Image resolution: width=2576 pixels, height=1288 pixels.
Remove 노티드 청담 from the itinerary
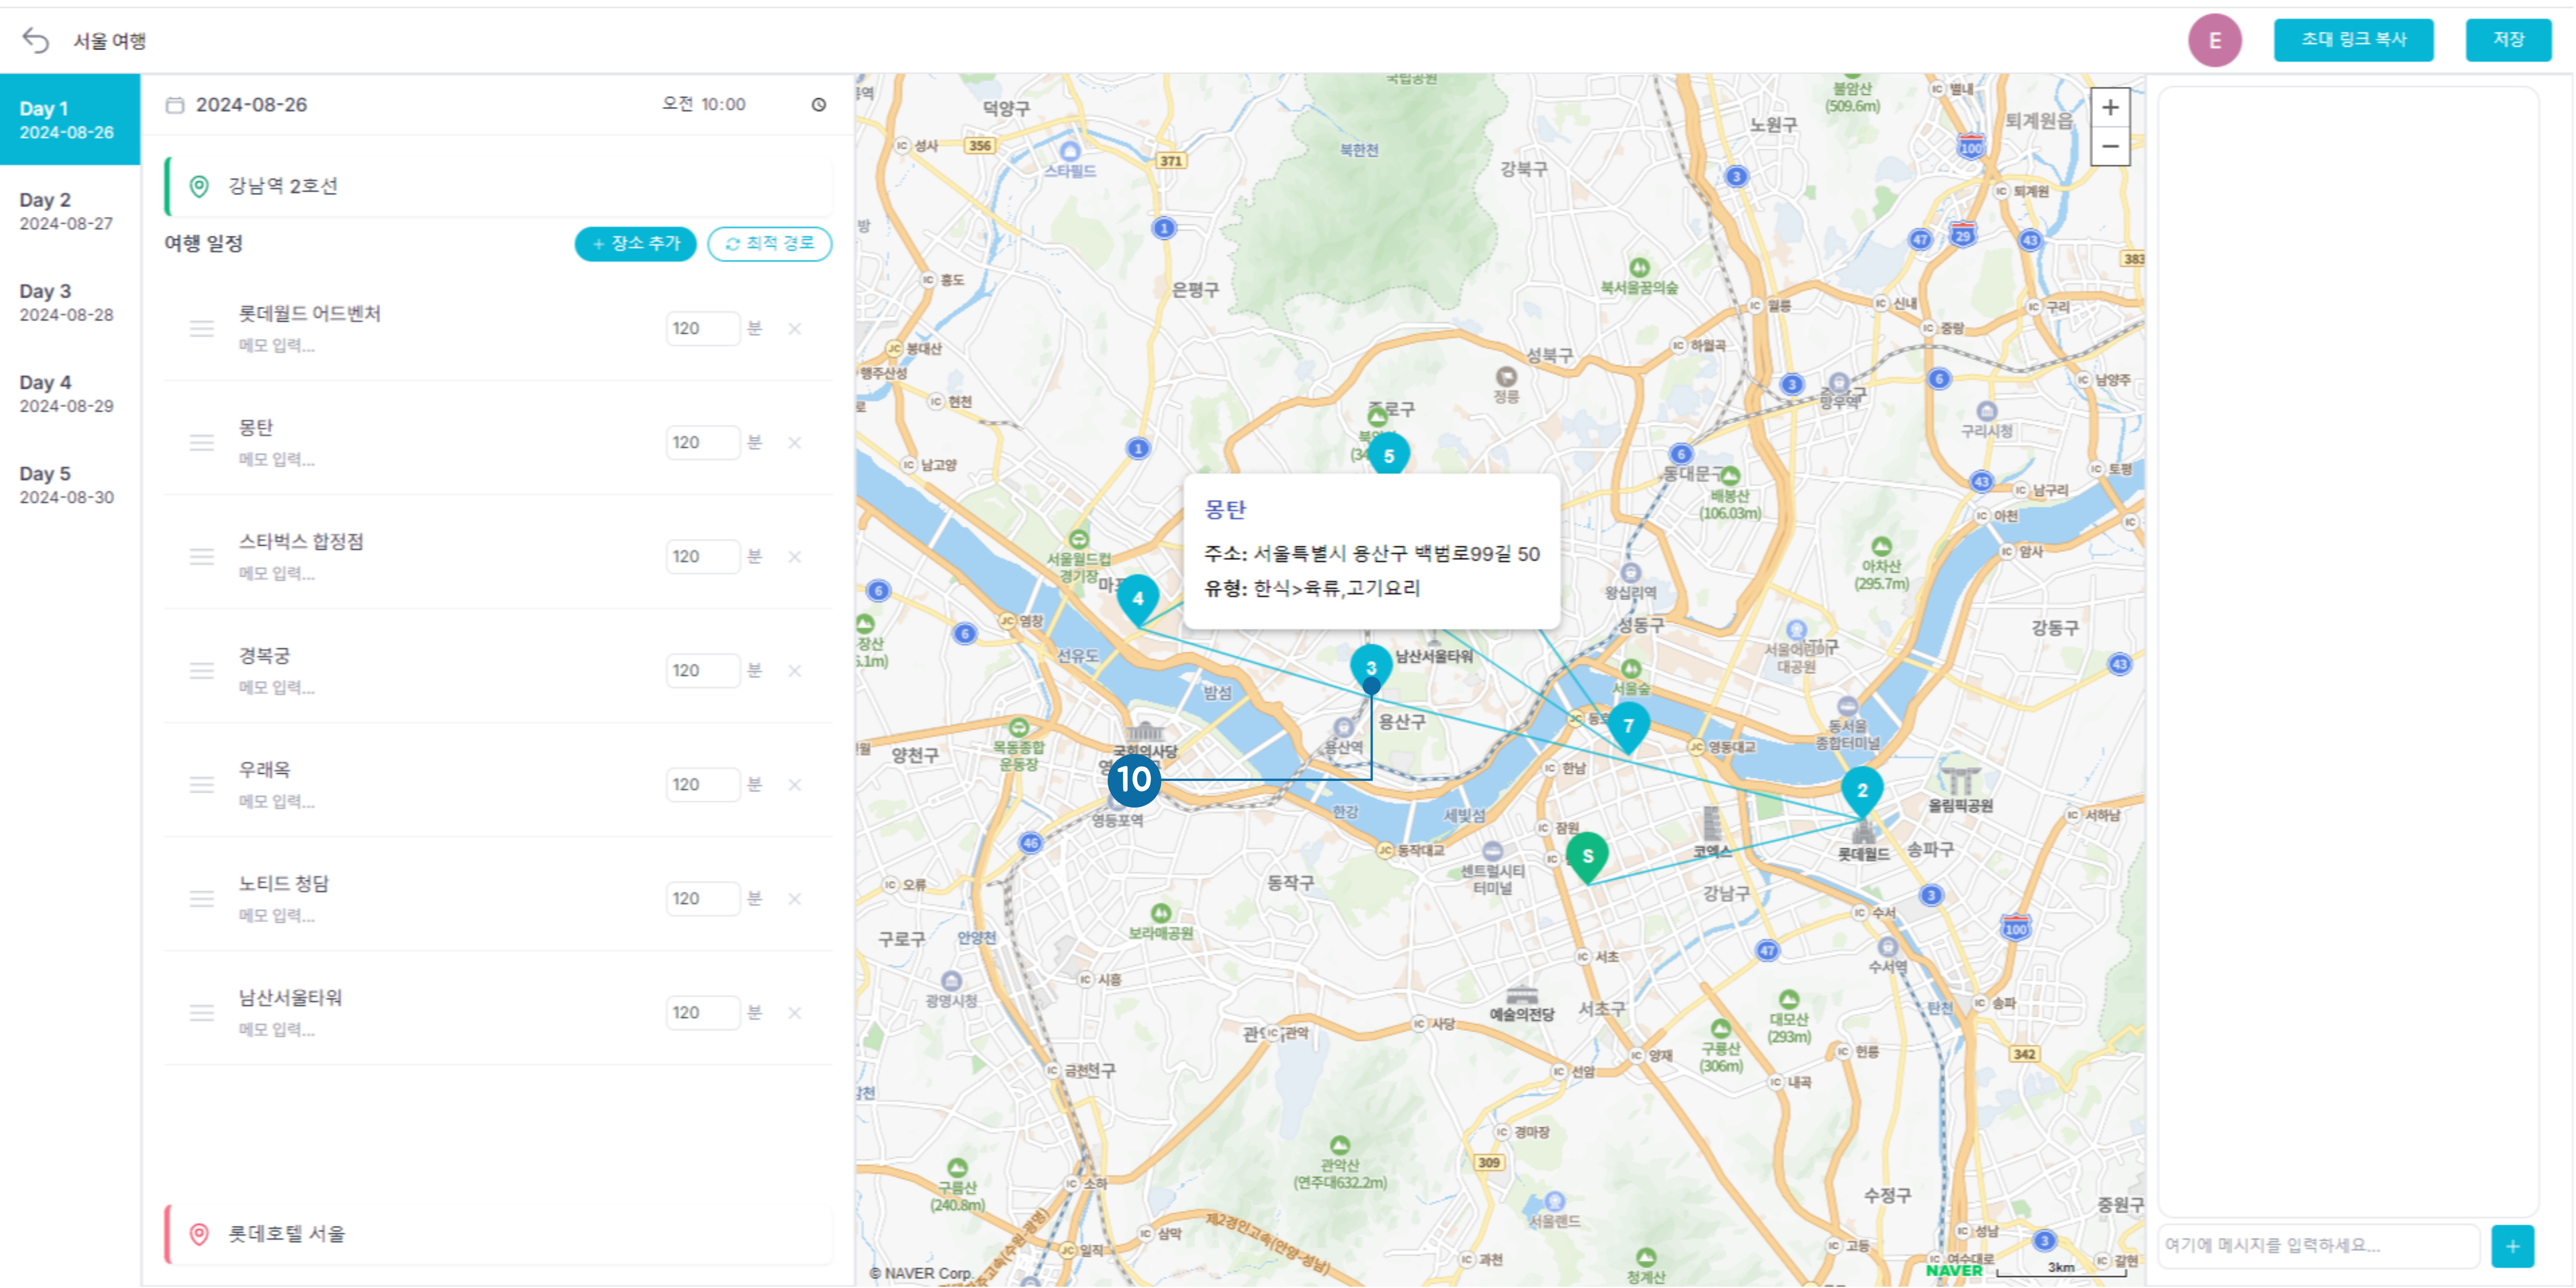click(795, 899)
